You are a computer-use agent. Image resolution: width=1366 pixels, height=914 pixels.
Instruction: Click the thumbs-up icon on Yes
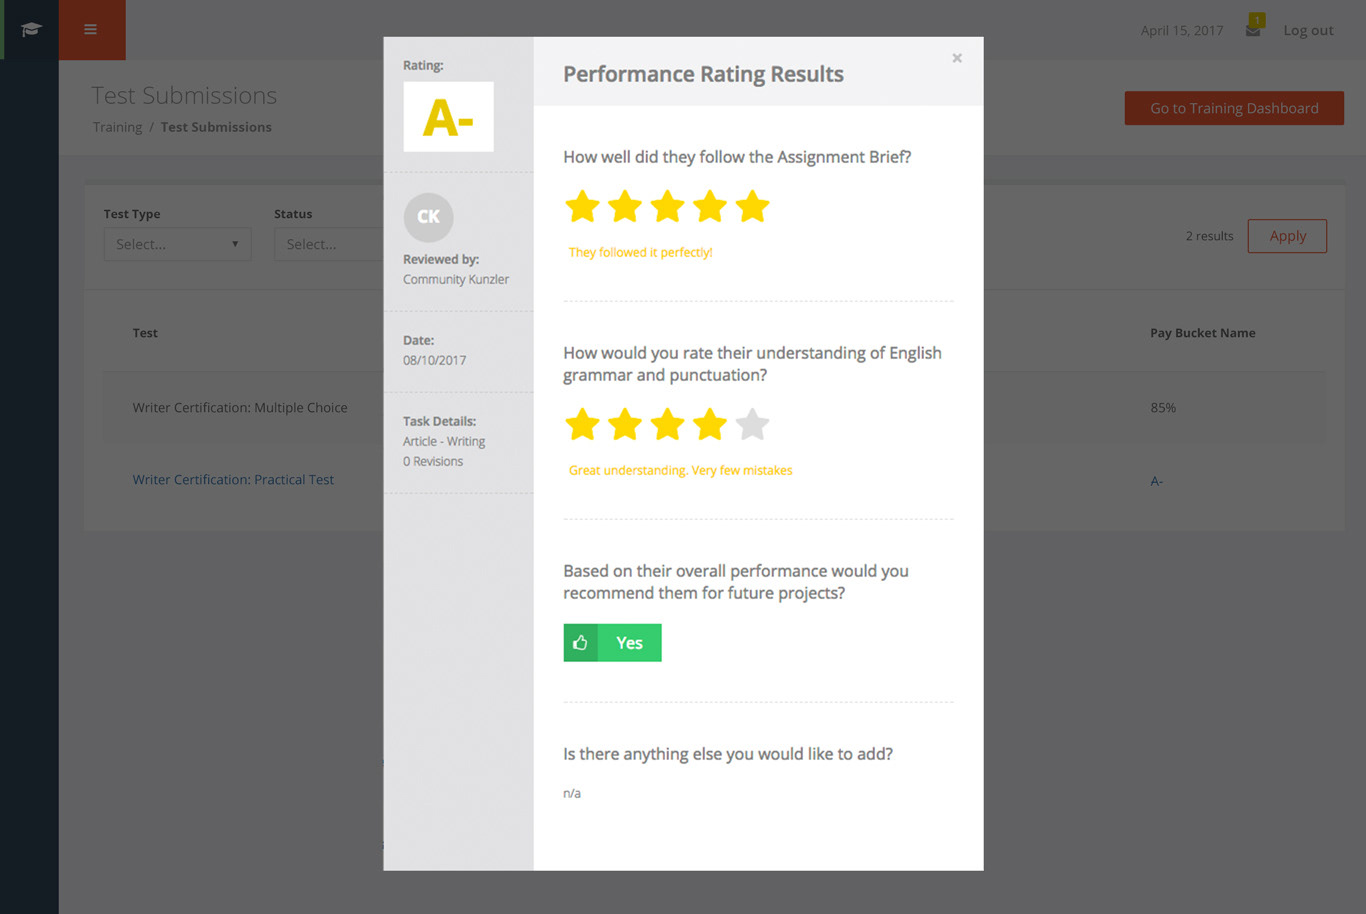(580, 643)
